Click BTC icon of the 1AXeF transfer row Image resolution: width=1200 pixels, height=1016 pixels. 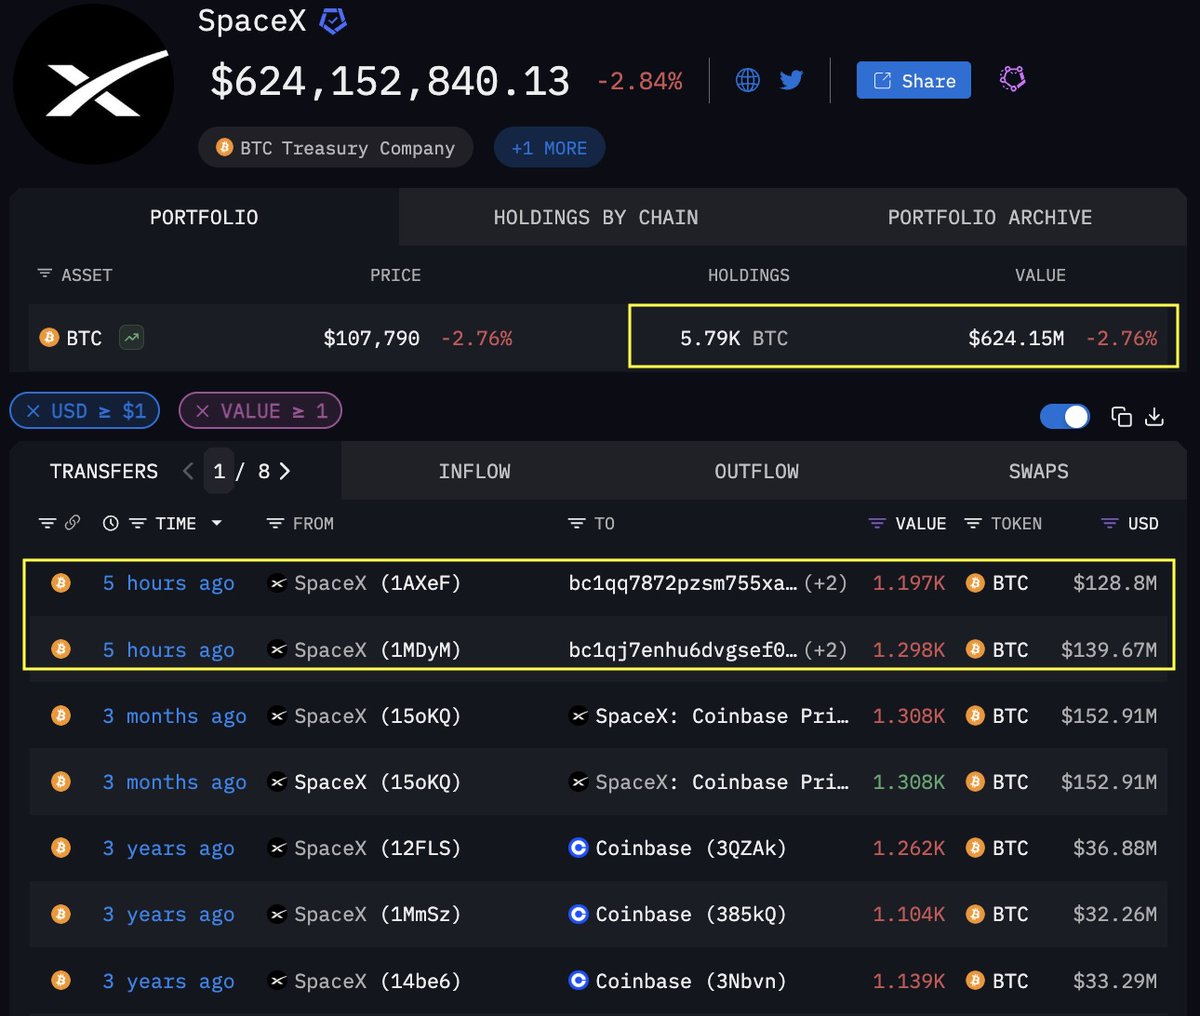click(x=61, y=583)
